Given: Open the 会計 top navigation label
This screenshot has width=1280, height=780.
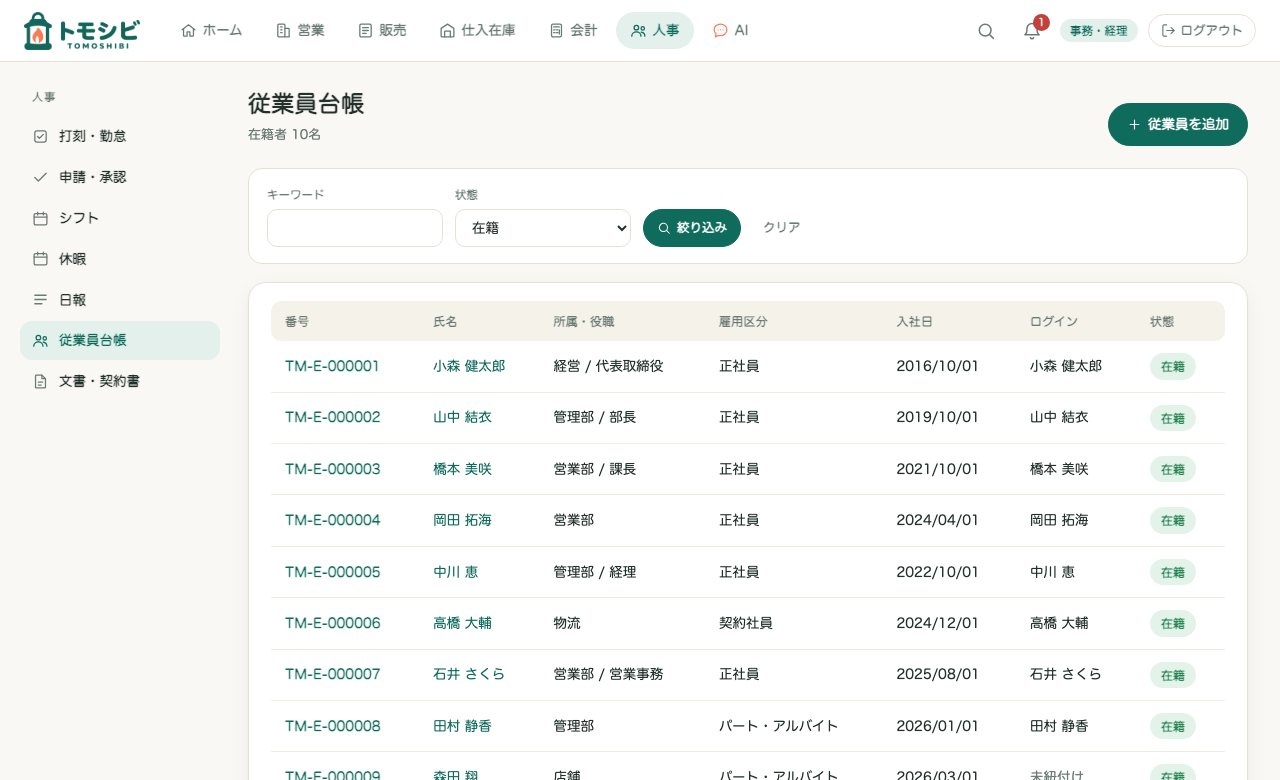Looking at the screenshot, I should tap(584, 31).
